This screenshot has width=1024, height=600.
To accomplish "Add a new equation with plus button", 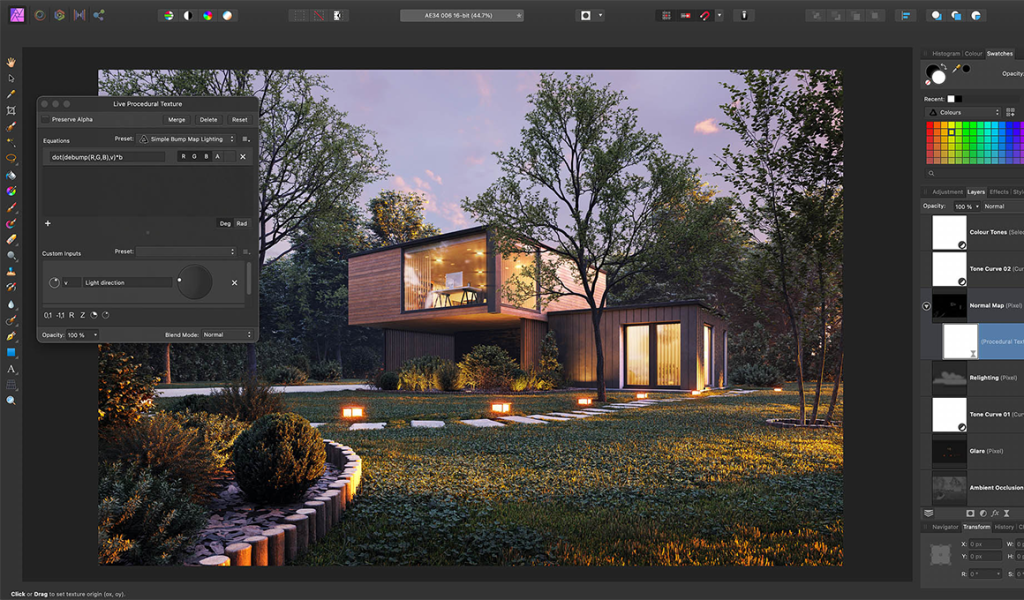I will (48, 223).
